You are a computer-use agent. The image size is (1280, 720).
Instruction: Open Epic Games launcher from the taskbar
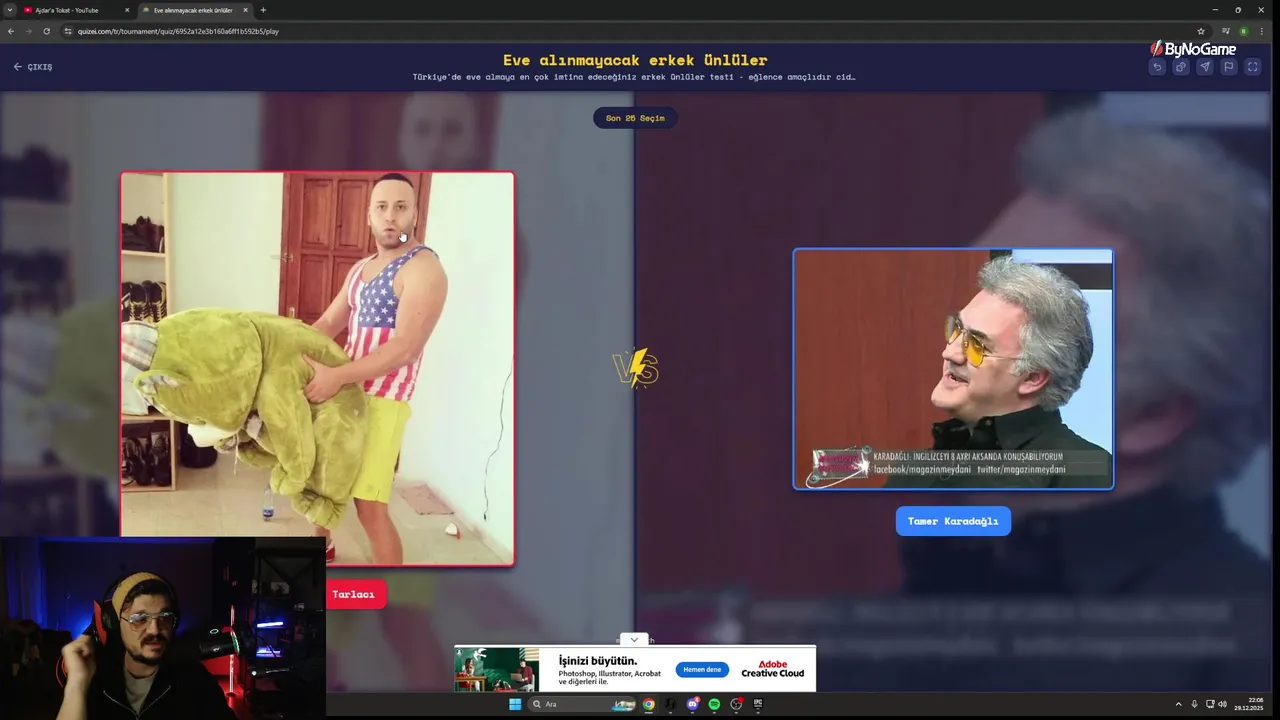coord(758,704)
